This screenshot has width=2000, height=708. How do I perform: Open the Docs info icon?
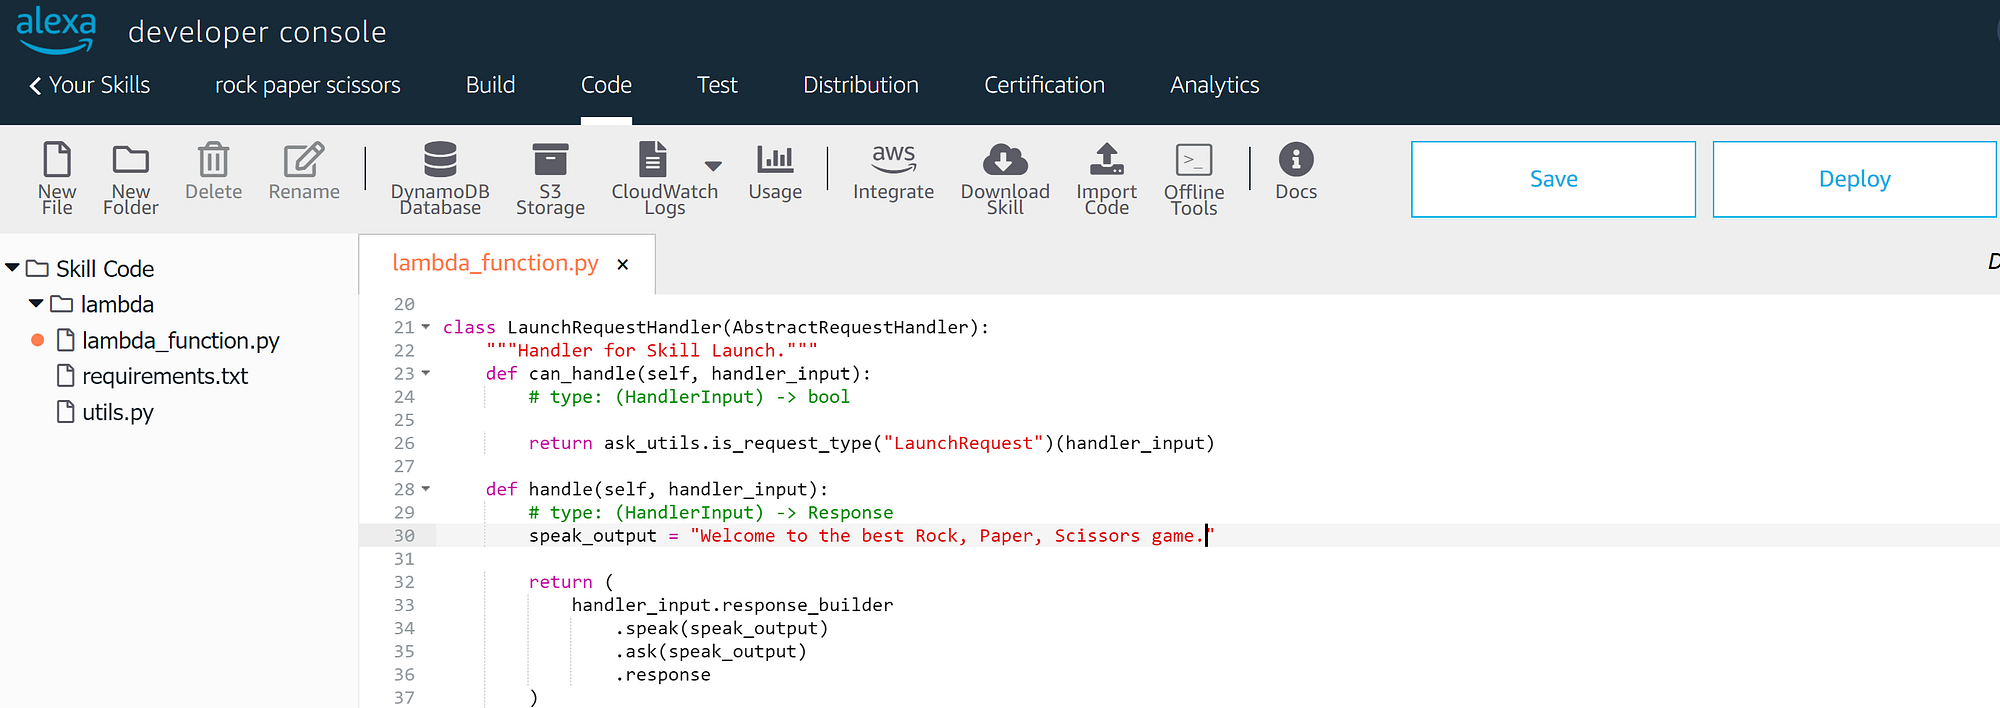point(1296,159)
